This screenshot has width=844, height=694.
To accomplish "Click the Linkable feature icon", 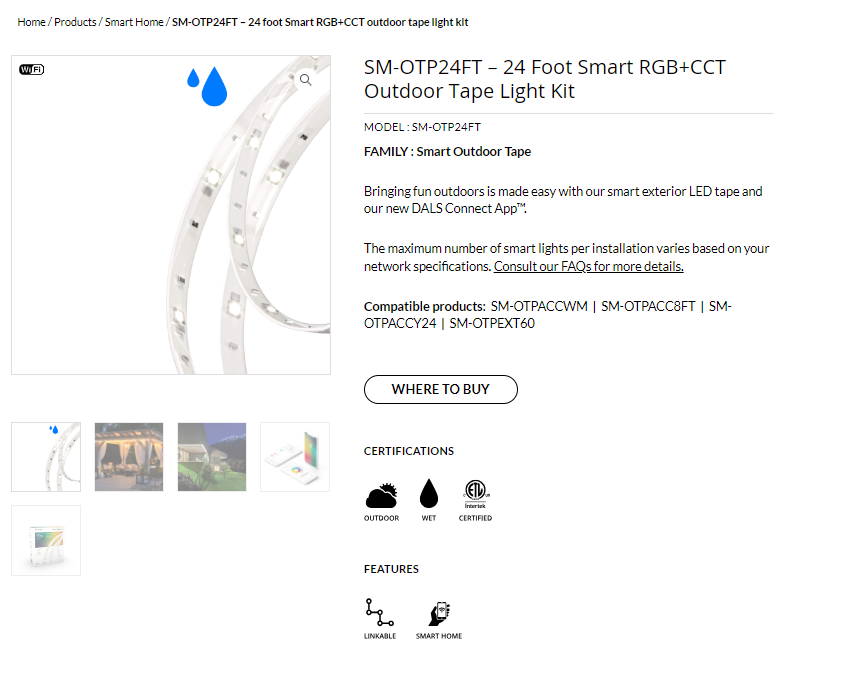I will 379,612.
